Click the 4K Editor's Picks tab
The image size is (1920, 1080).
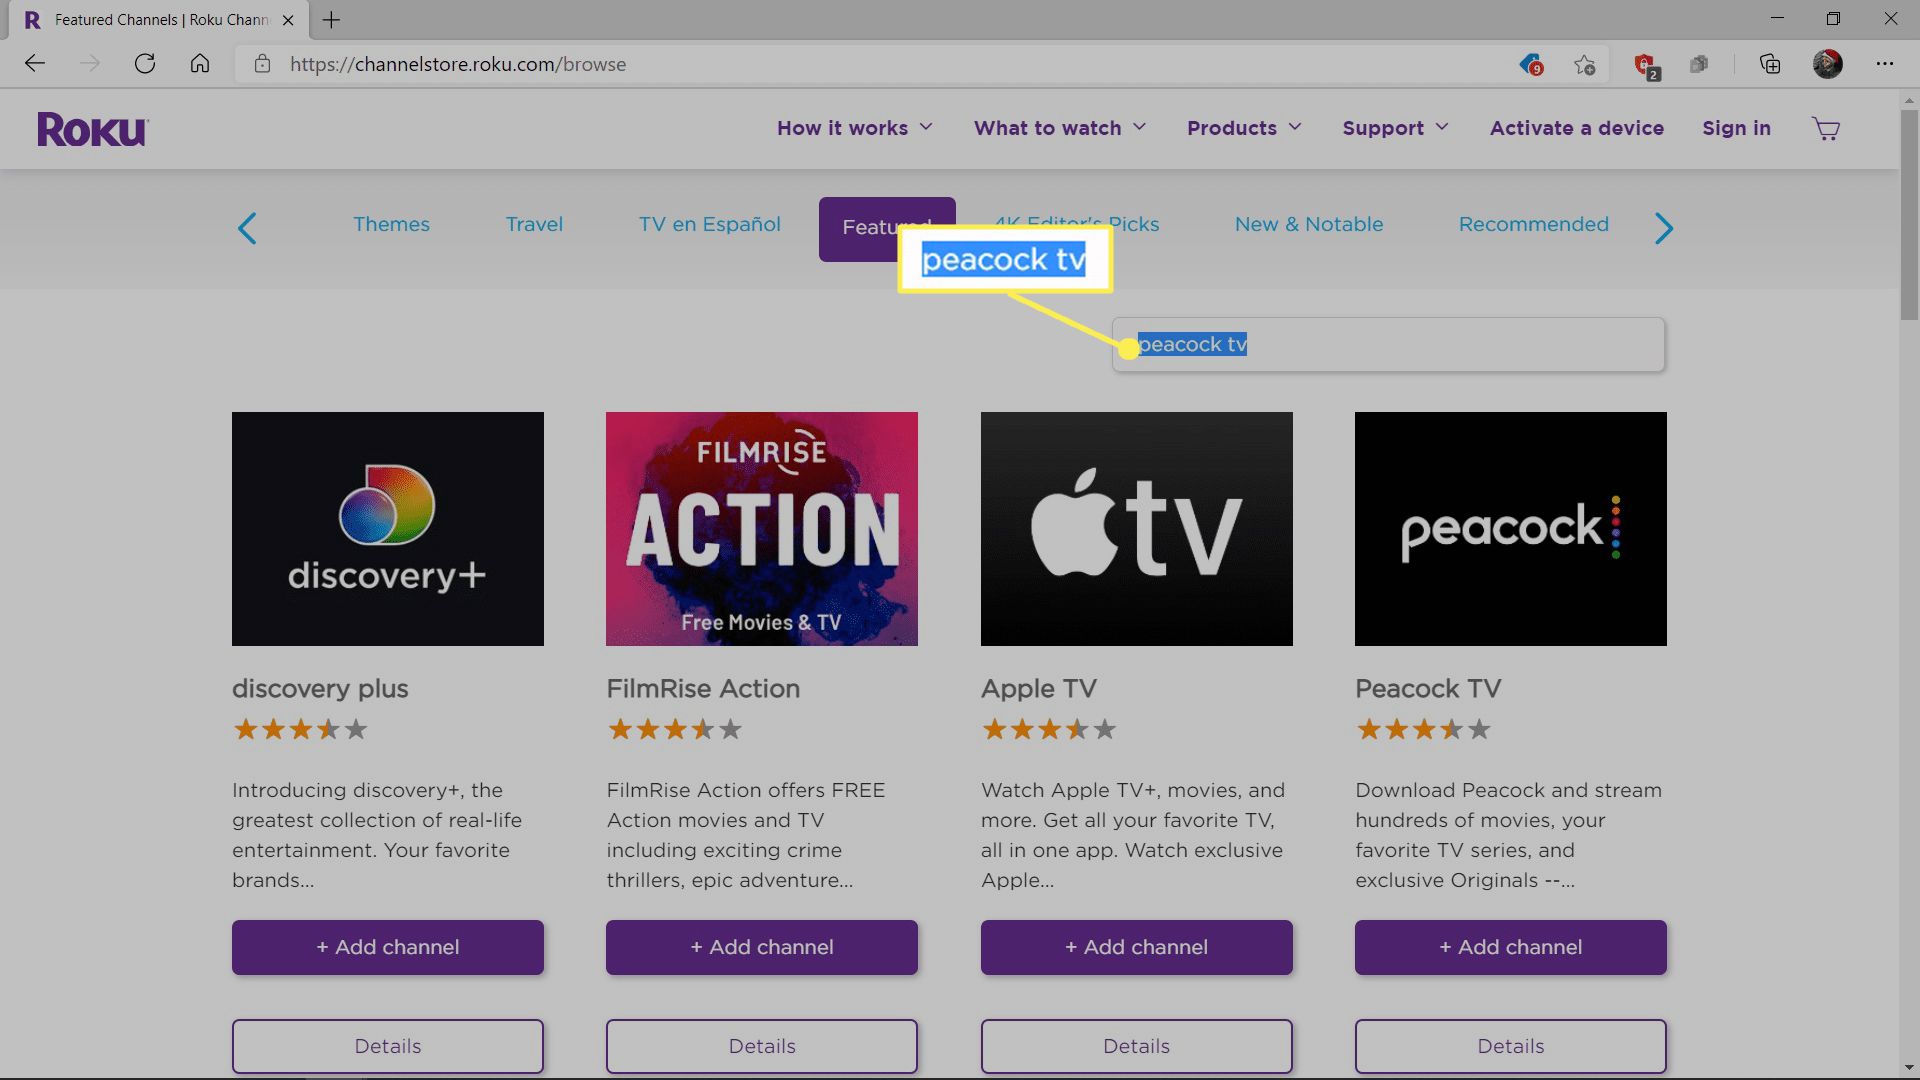click(x=1075, y=223)
